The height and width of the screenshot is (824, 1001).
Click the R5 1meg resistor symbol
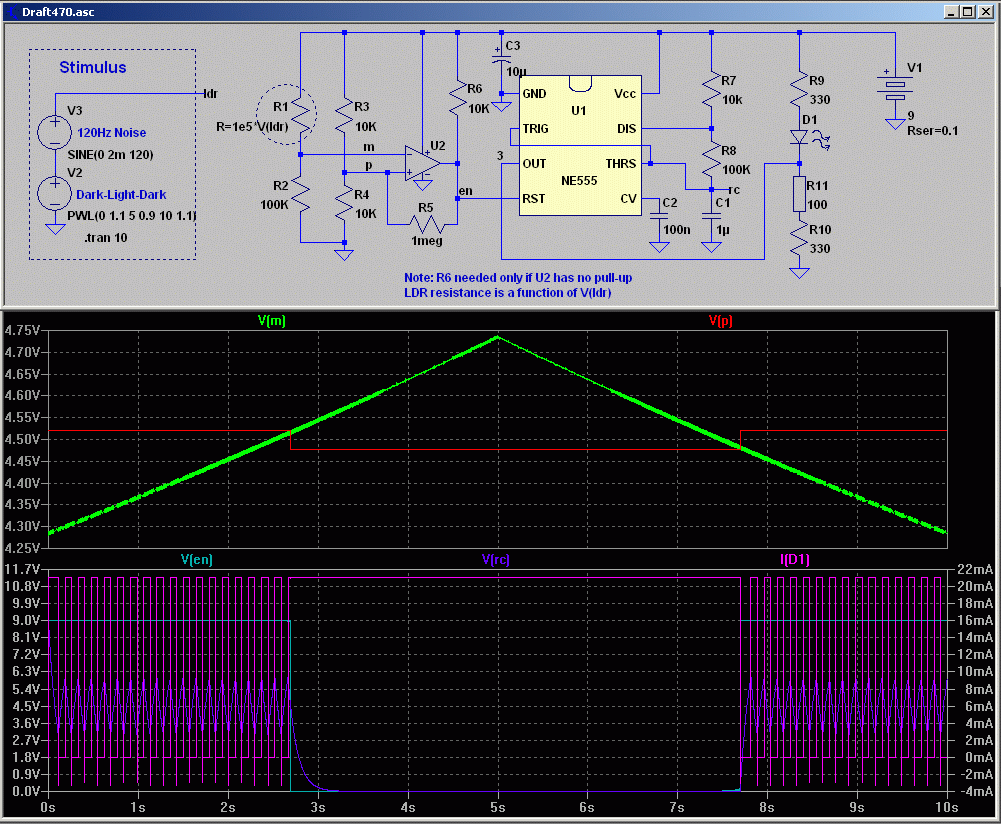(426, 225)
